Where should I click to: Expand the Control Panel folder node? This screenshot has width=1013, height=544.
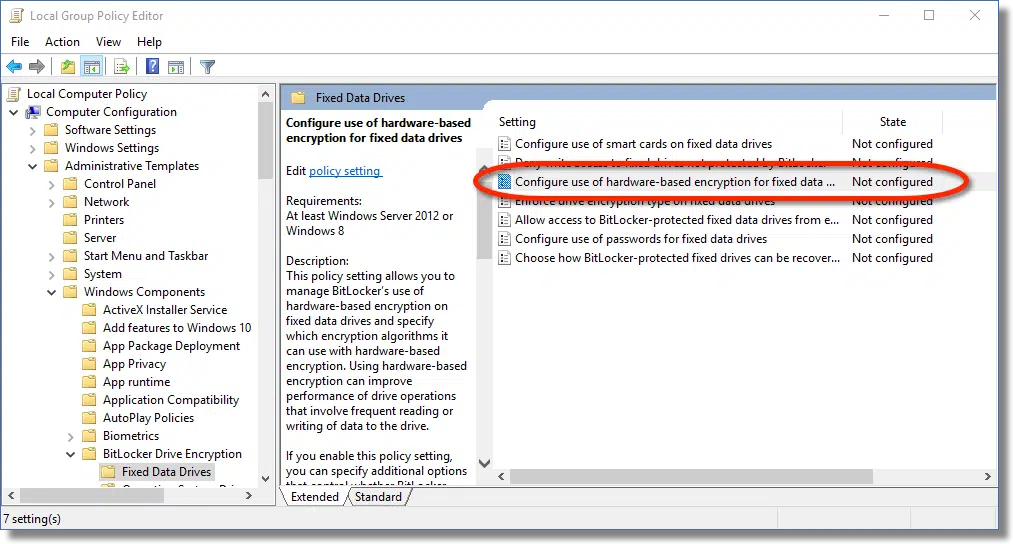[x=51, y=184]
